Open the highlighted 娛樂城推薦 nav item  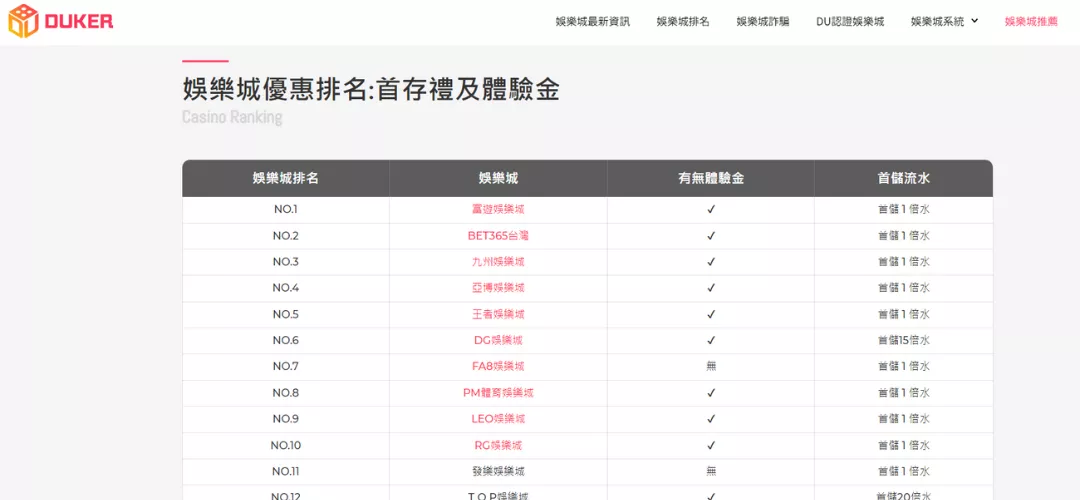pos(1031,21)
